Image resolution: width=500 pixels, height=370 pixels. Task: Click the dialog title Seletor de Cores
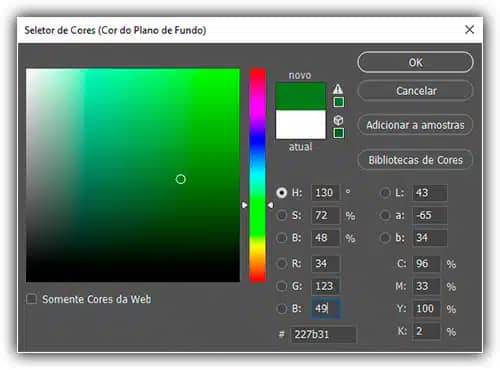pos(115,30)
